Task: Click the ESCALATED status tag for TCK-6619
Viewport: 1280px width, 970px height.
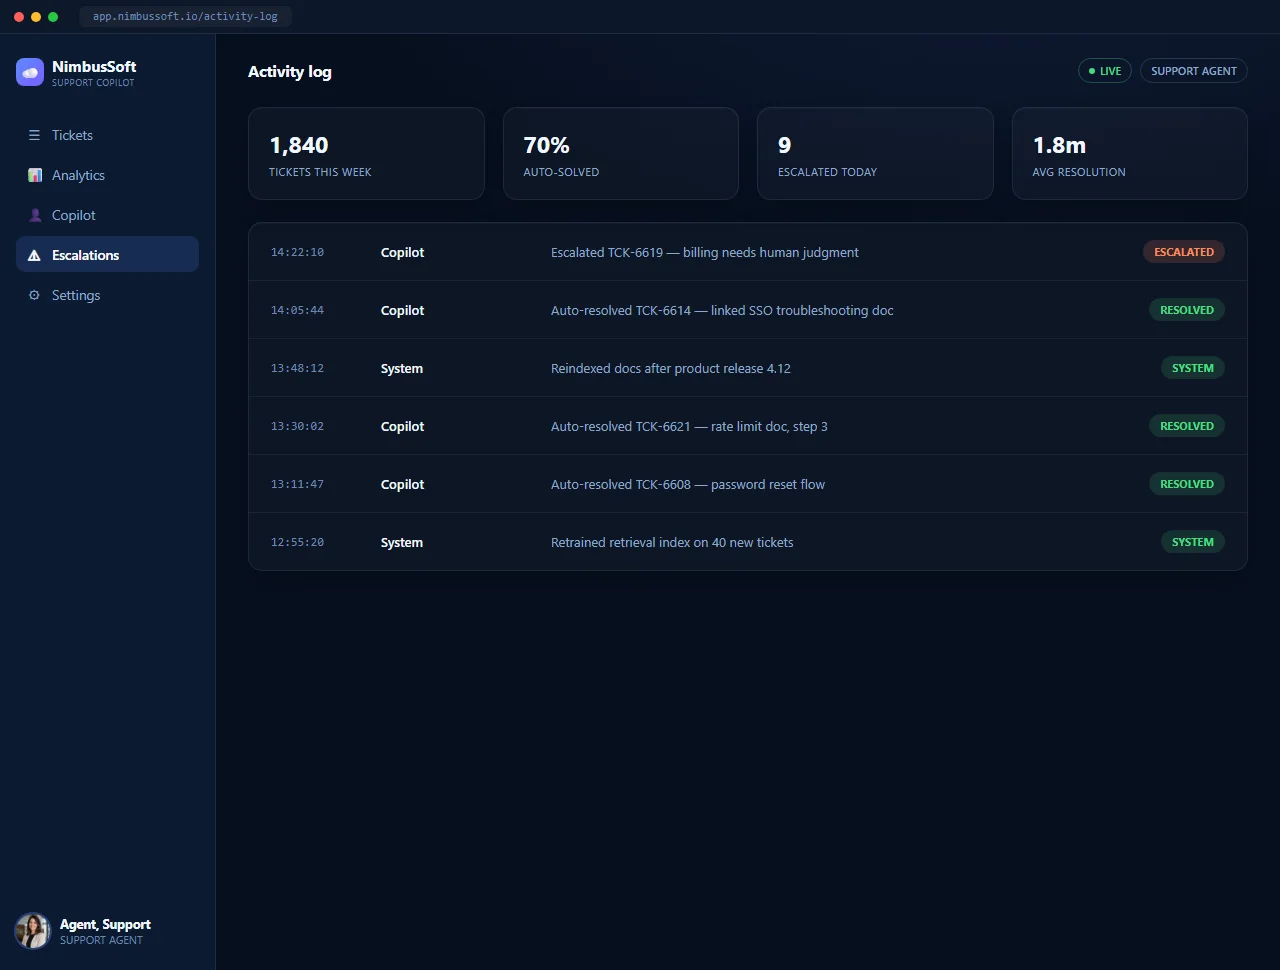Action: [1184, 252]
